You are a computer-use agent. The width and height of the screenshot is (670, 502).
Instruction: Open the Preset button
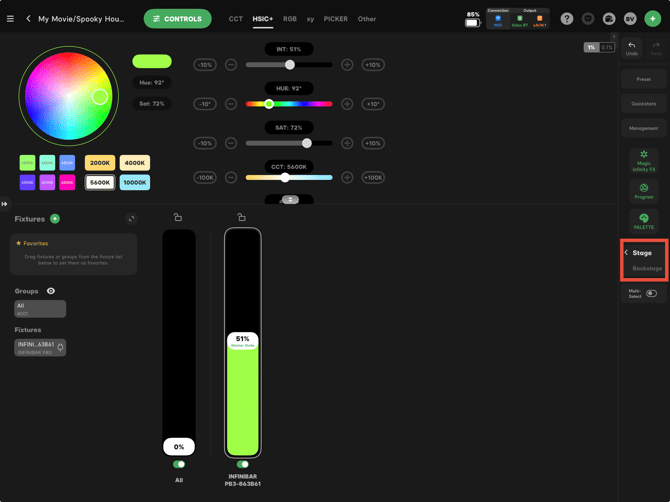pyautogui.click(x=644, y=79)
